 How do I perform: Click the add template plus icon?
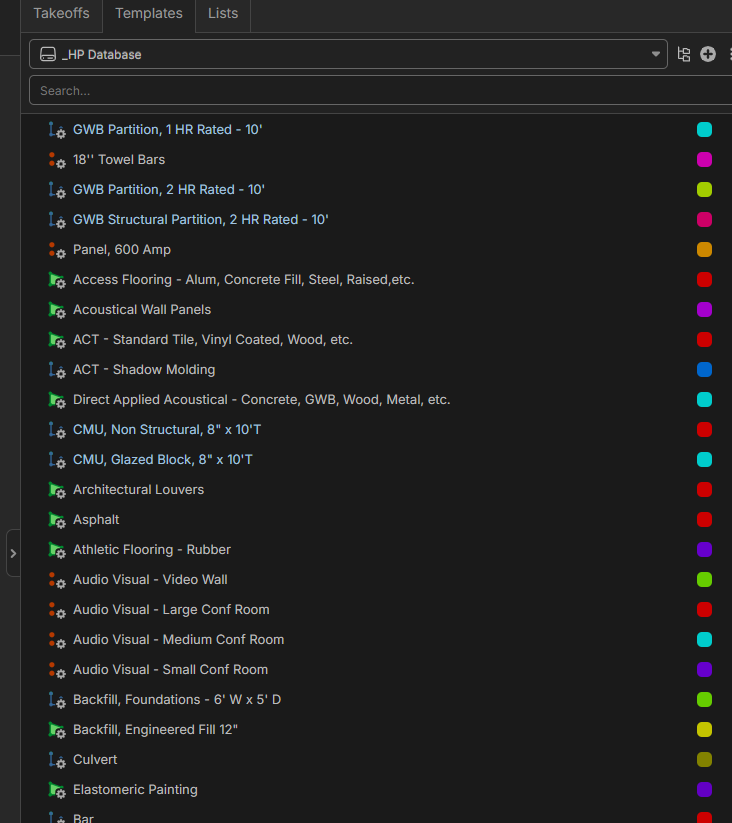(x=708, y=54)
